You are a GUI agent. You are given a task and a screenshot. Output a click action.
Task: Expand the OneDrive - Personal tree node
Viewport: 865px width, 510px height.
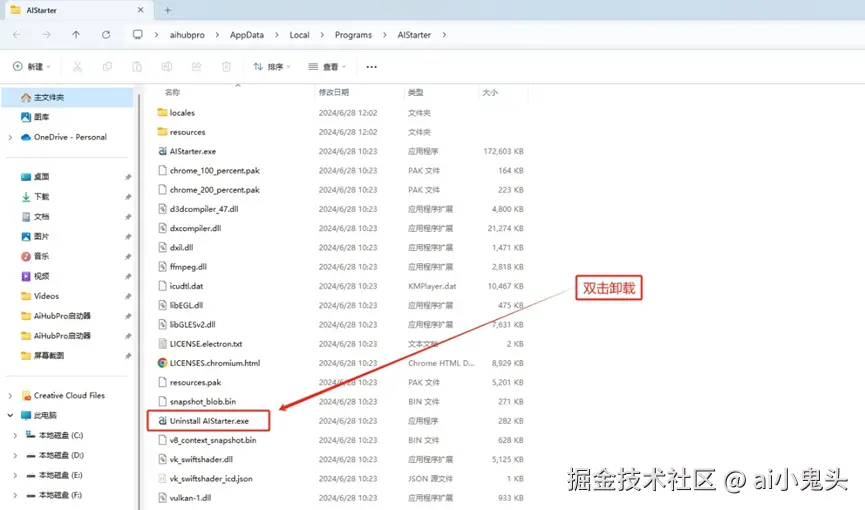(x=10, y=137)
